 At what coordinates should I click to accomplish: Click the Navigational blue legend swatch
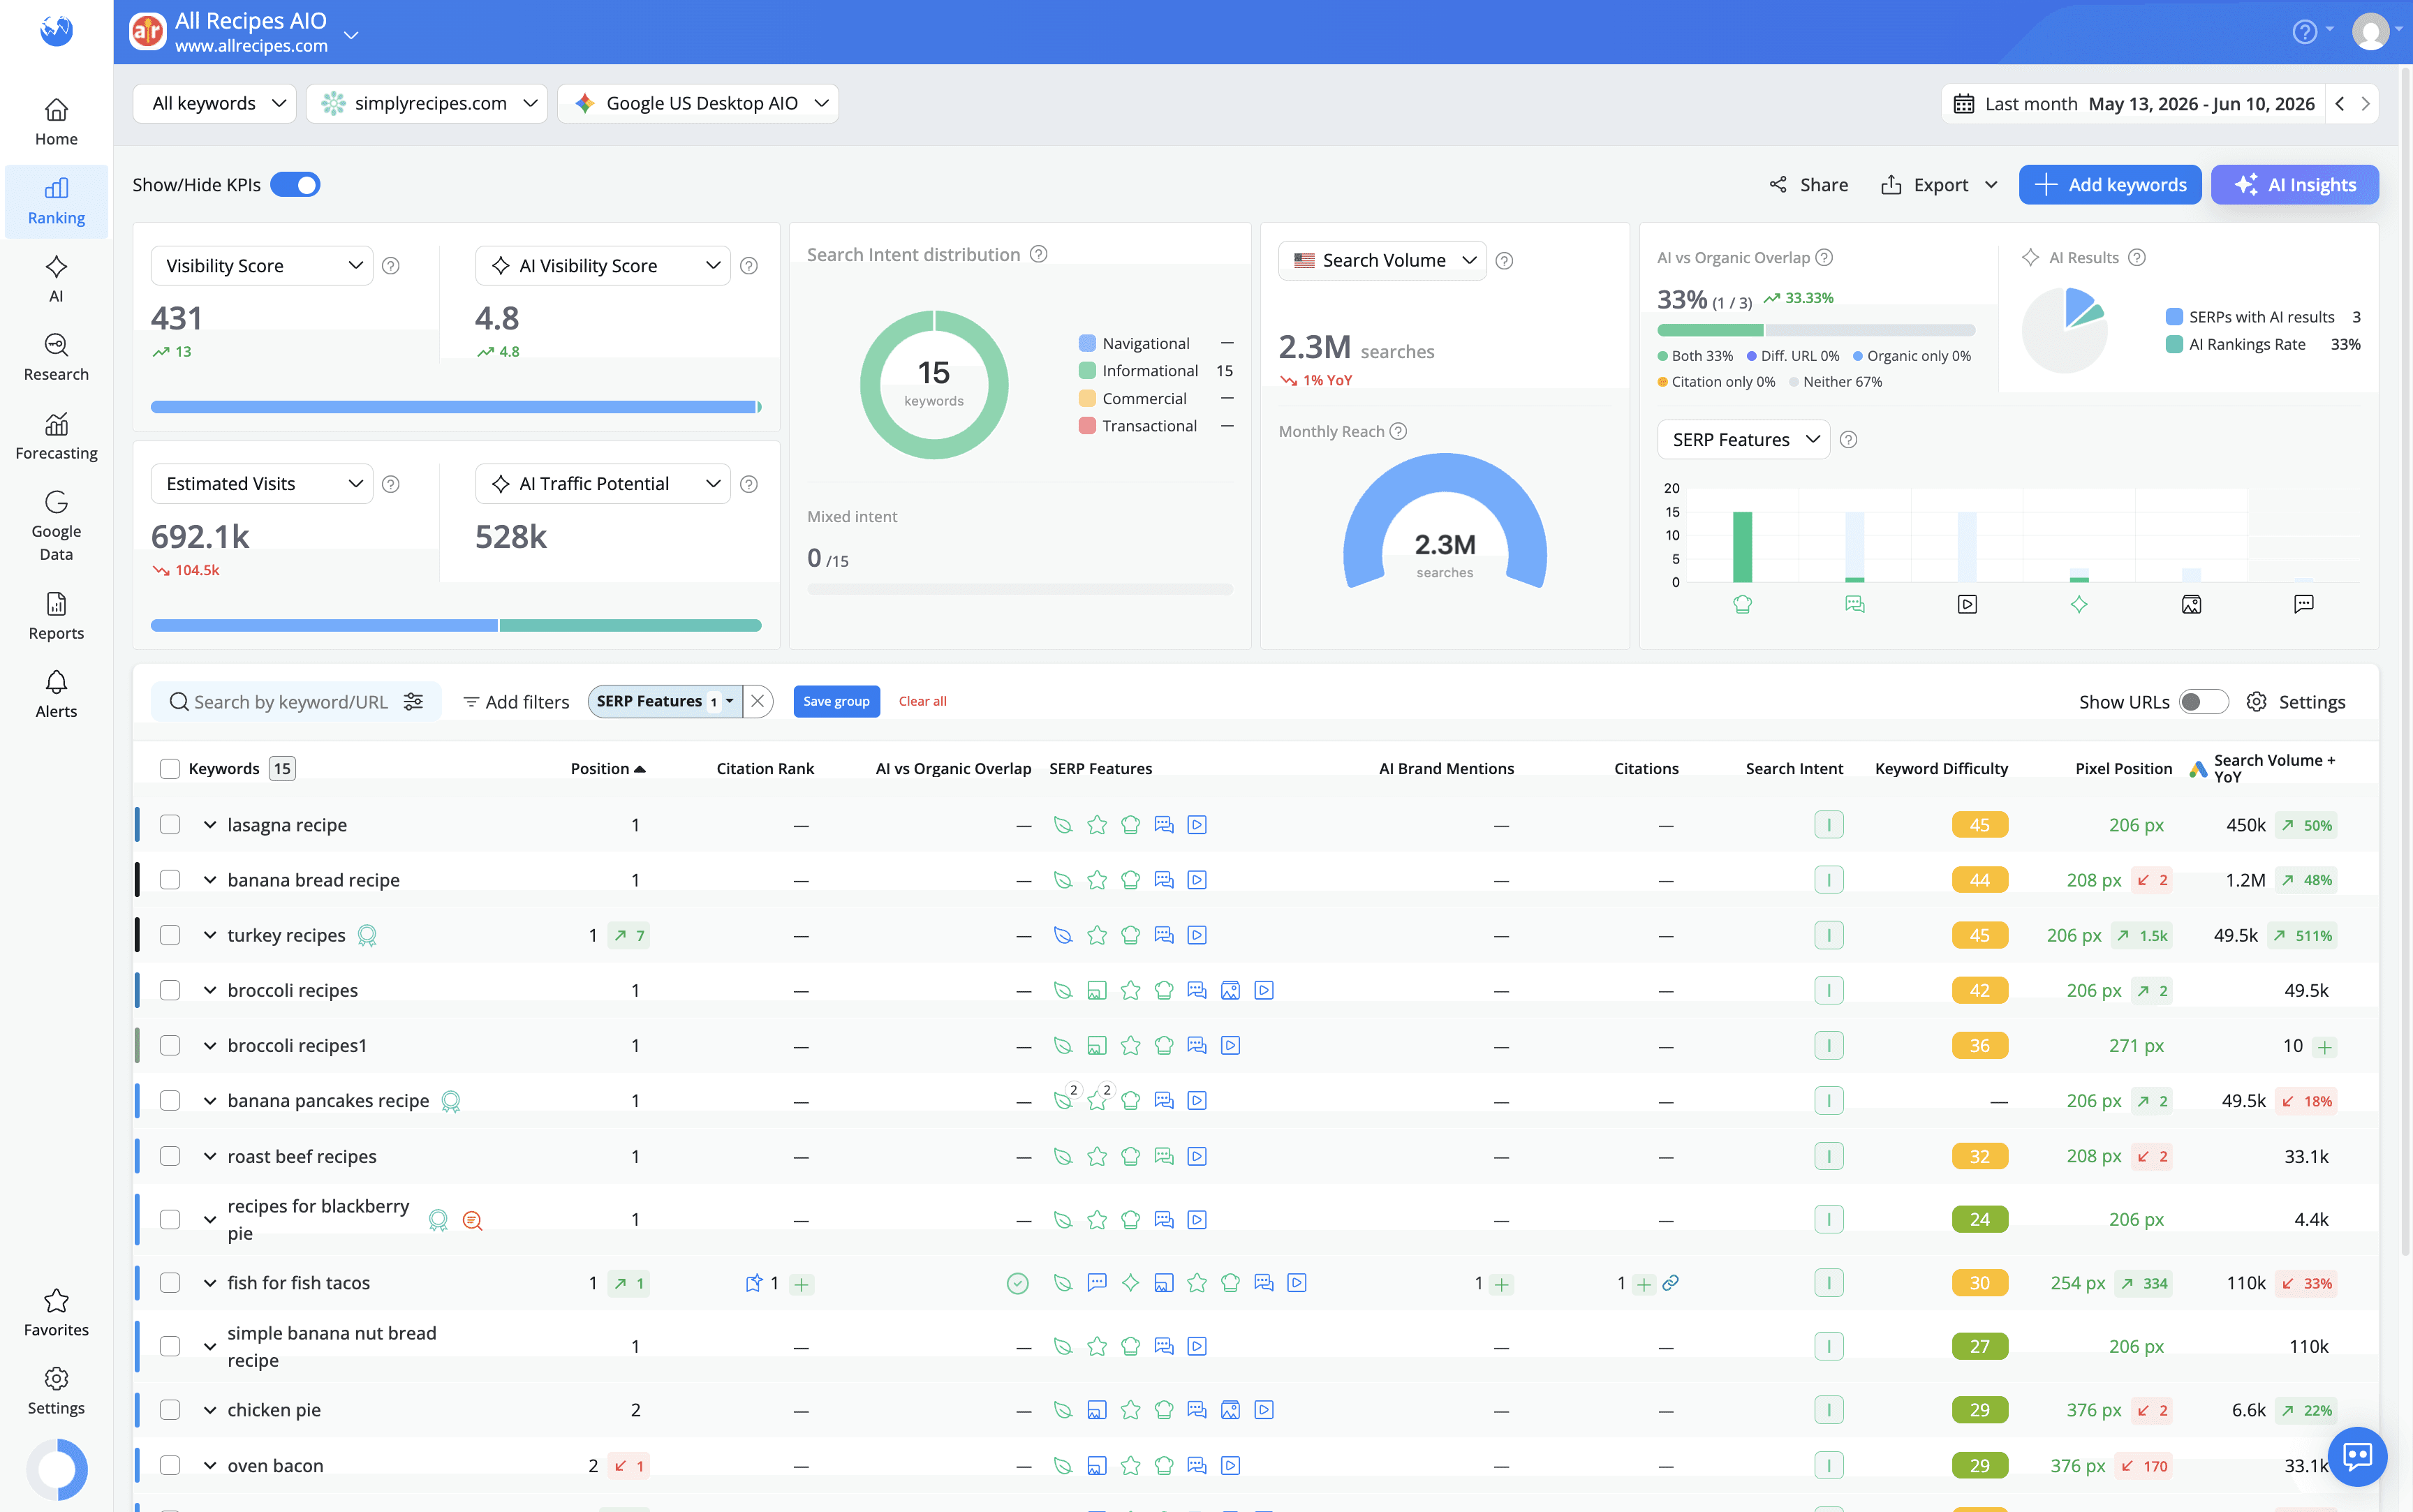click(1087, 343)
